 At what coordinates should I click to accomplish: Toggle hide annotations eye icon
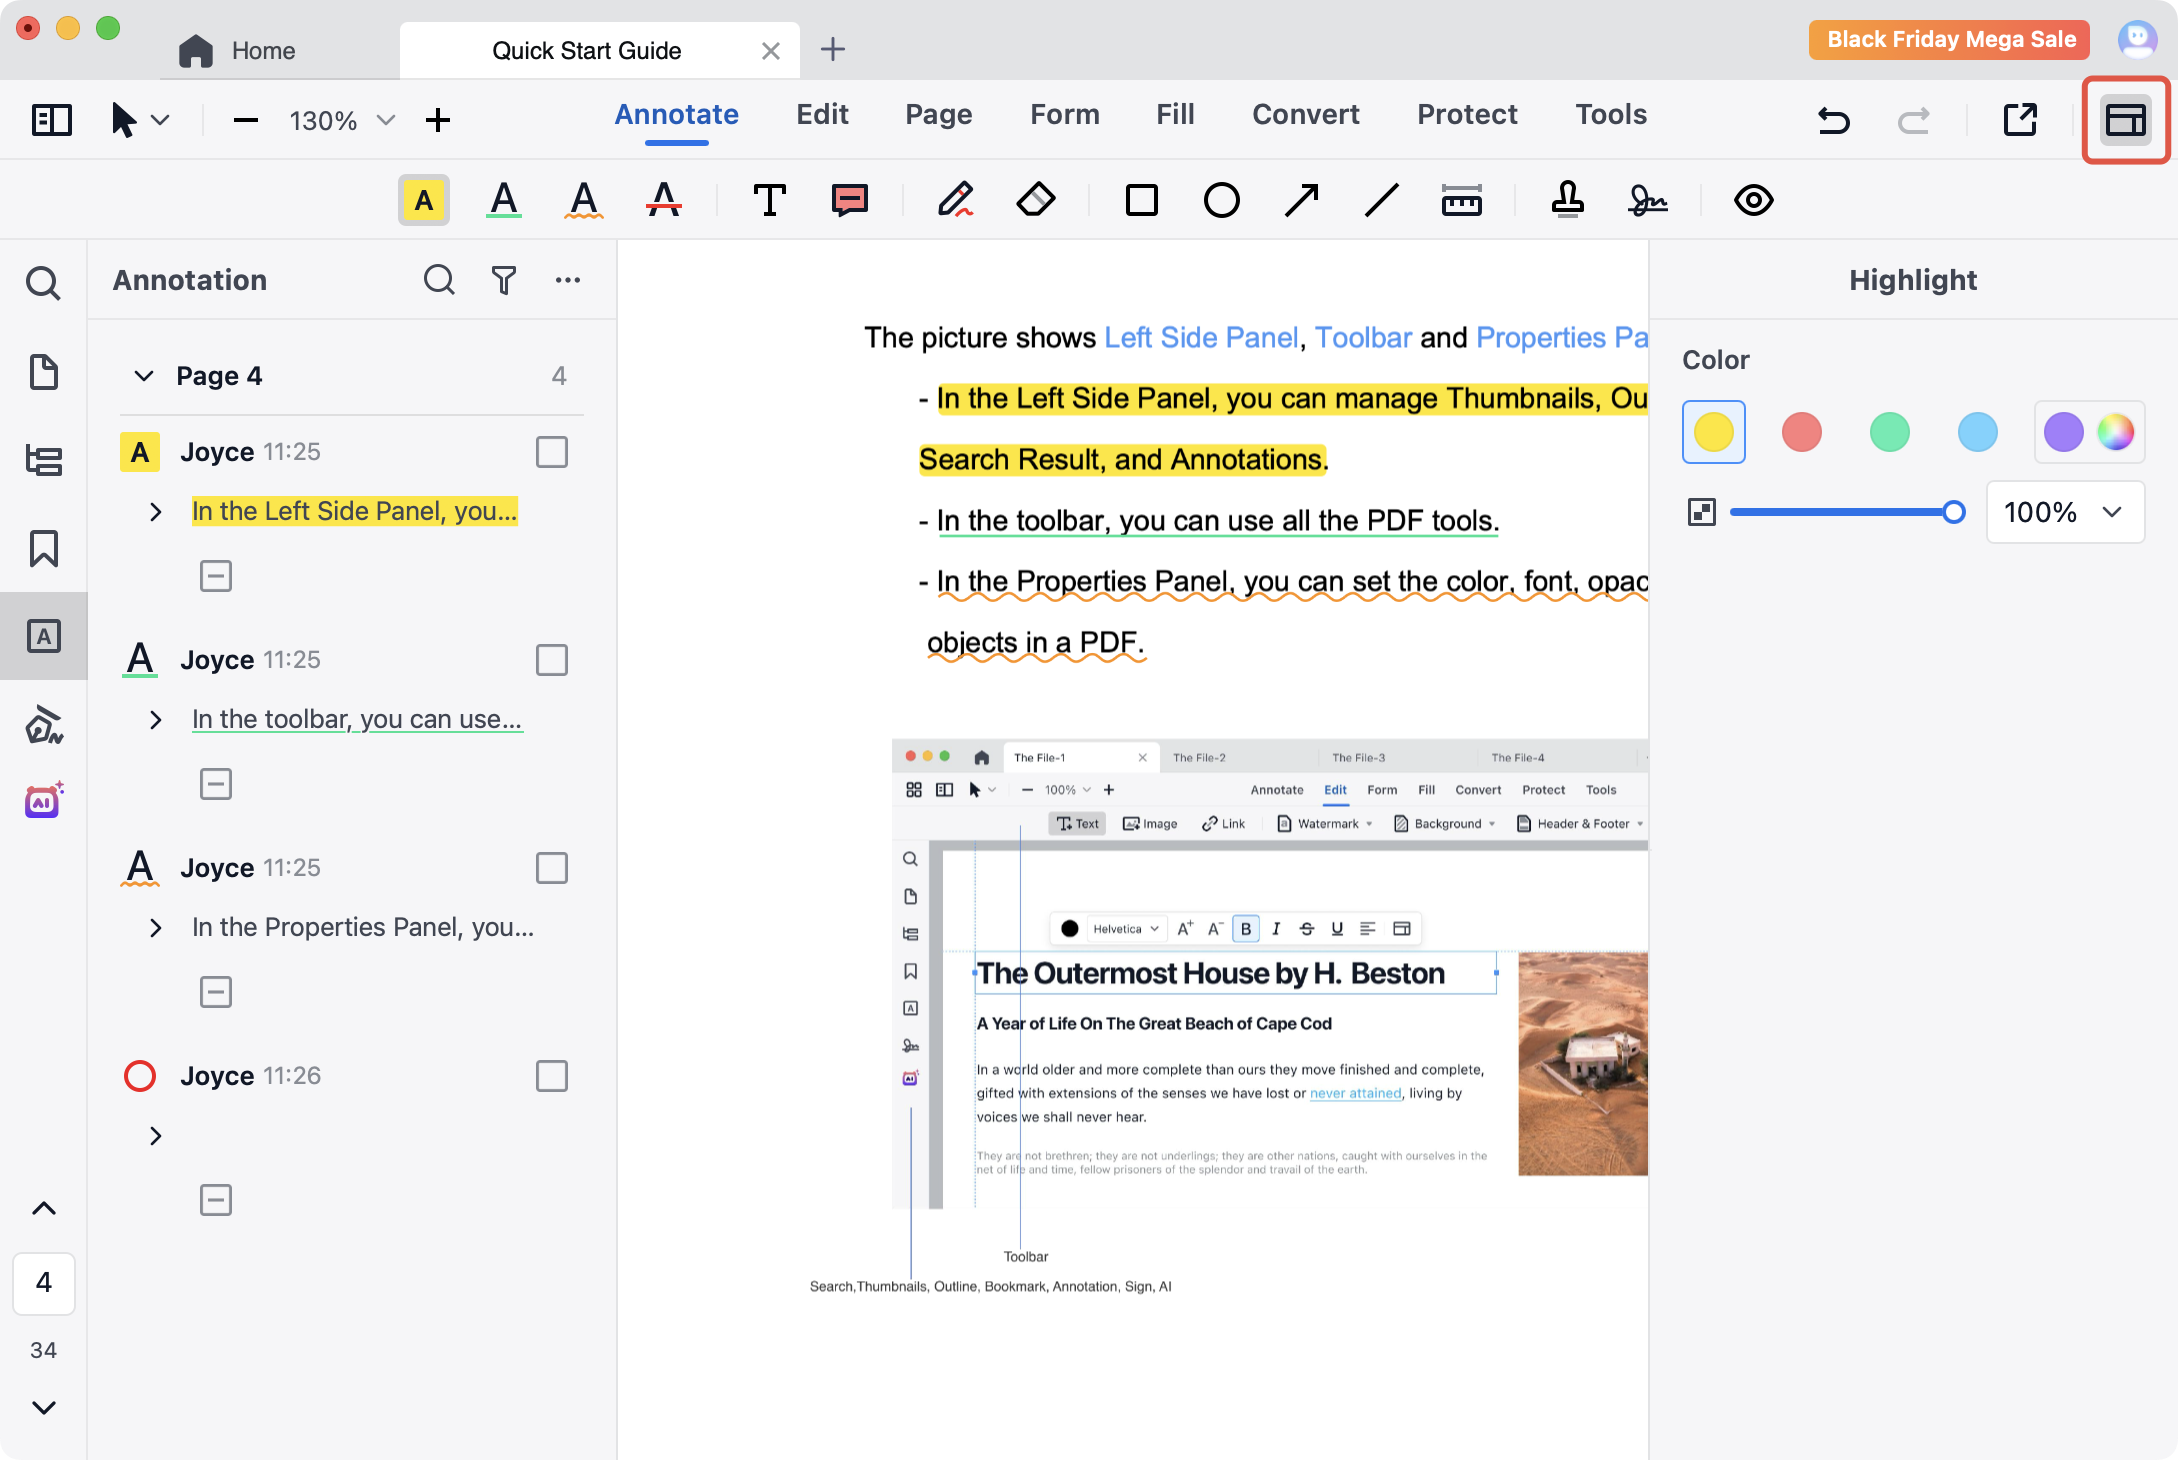(x=1753, y=200)
